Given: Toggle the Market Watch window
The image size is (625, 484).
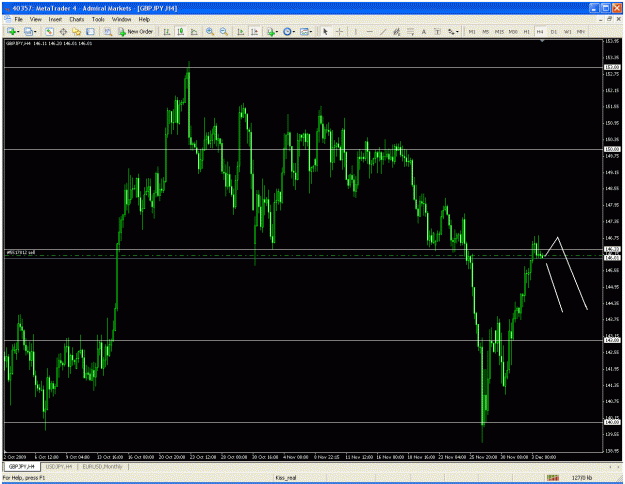Looking at the screenshot, I should tap(49, 31).
